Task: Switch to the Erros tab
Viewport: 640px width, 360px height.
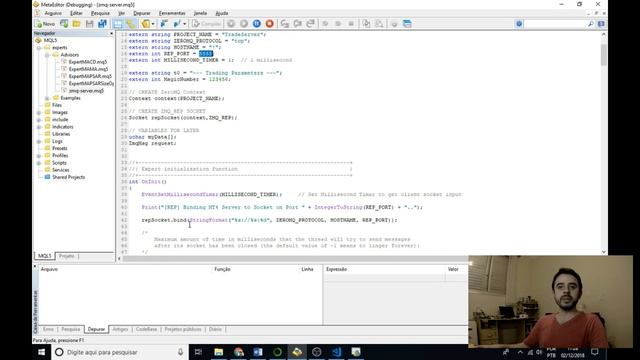Action: tap(48, 329)
